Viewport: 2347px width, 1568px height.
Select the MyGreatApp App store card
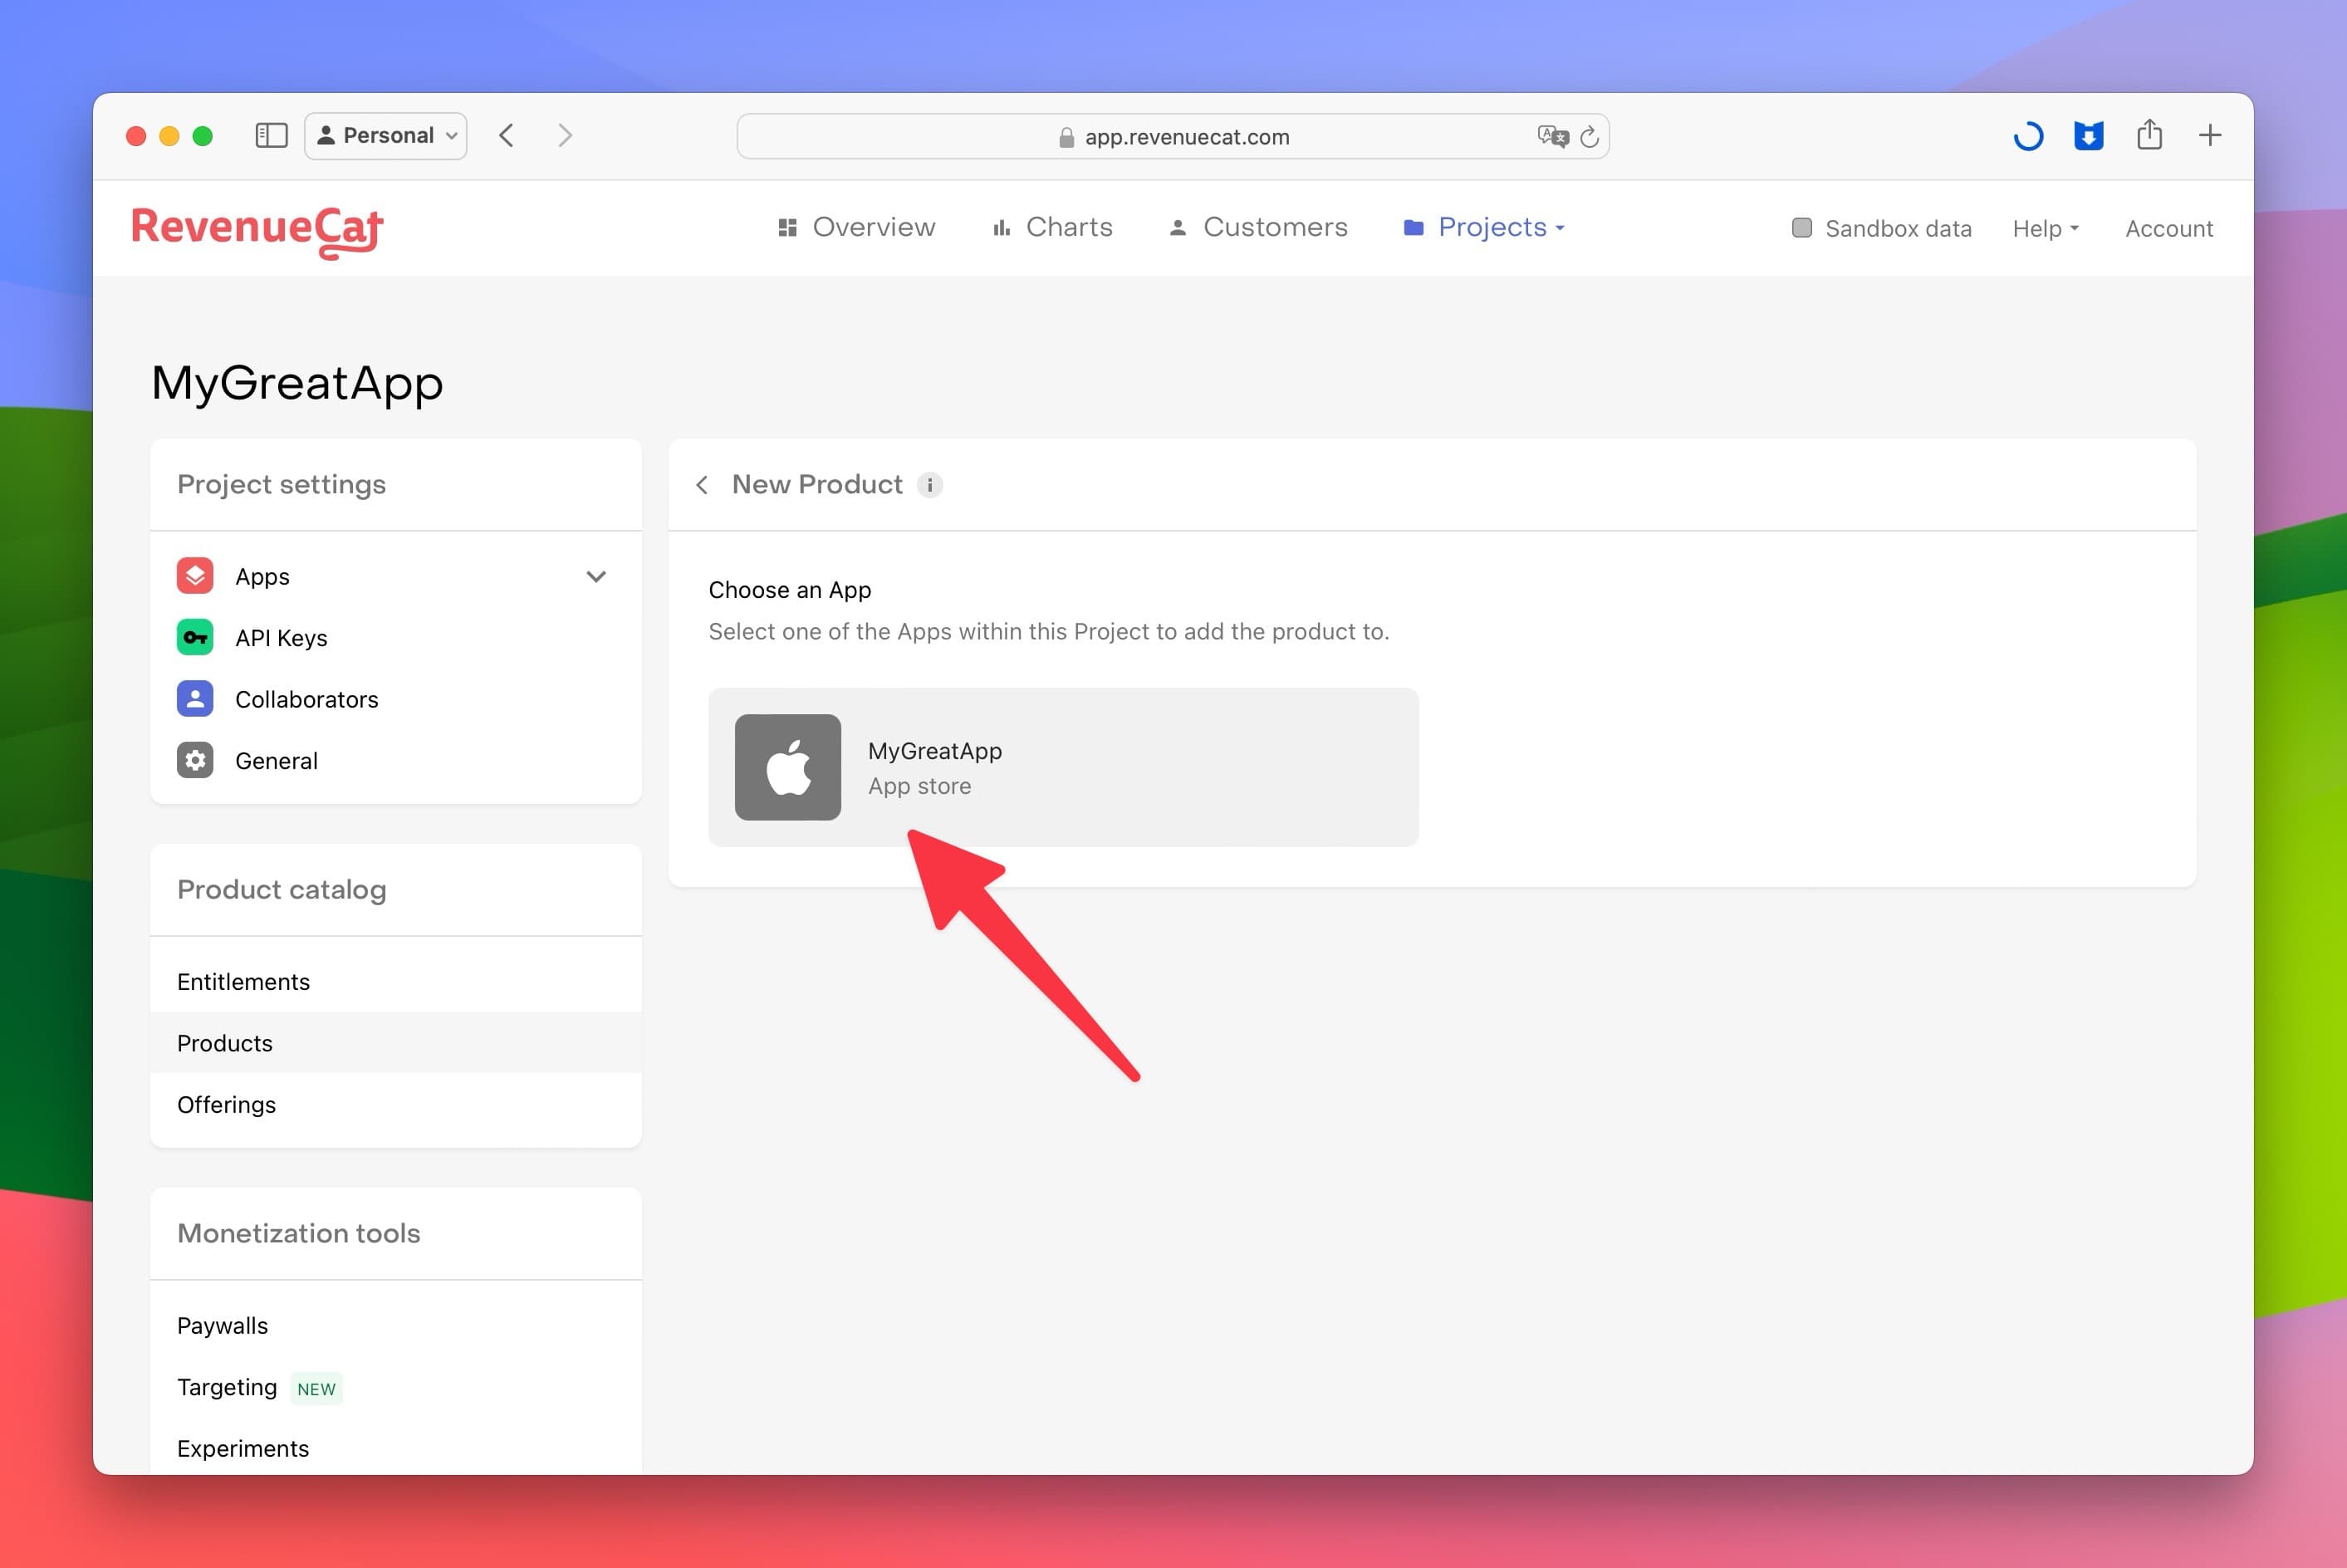1063,767
